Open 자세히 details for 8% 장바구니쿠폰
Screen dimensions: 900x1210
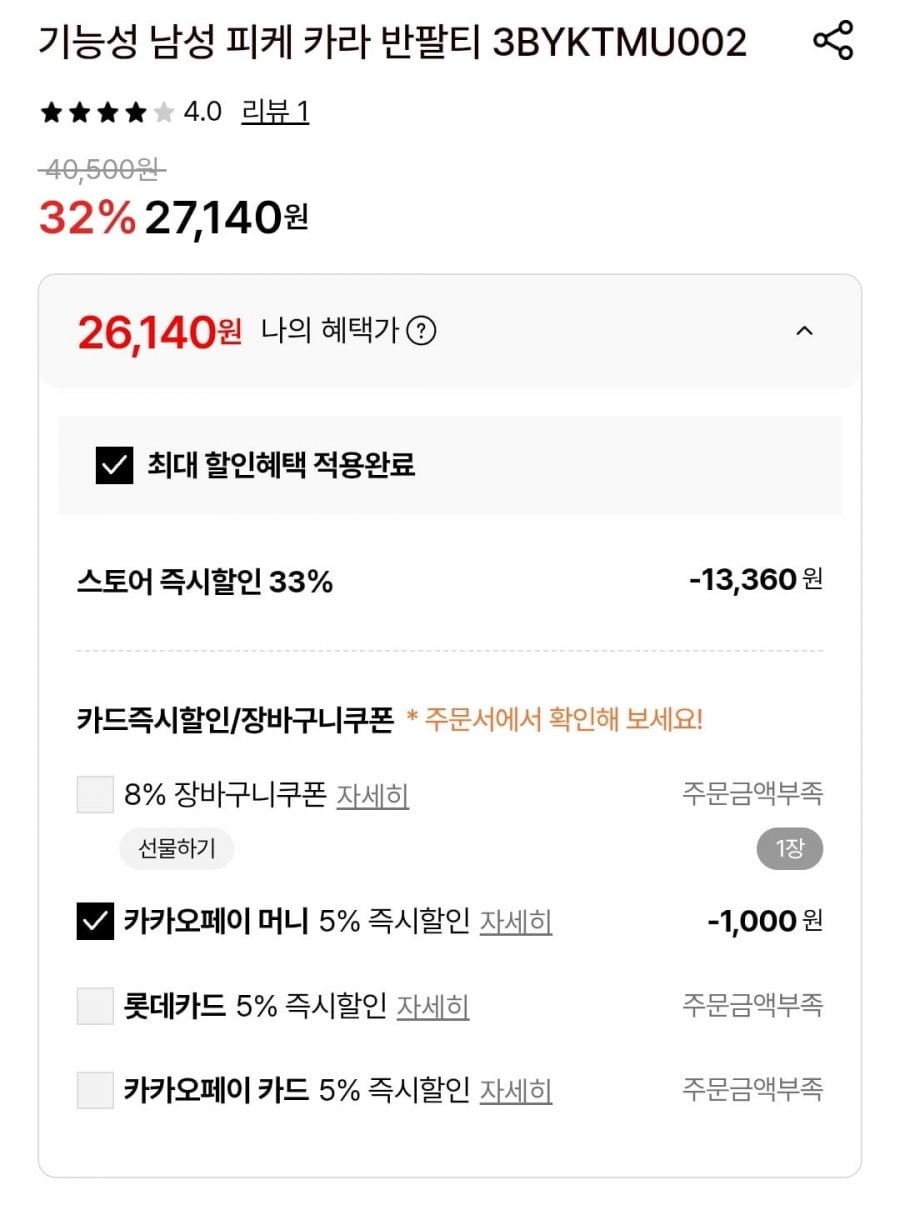point(372,796)
